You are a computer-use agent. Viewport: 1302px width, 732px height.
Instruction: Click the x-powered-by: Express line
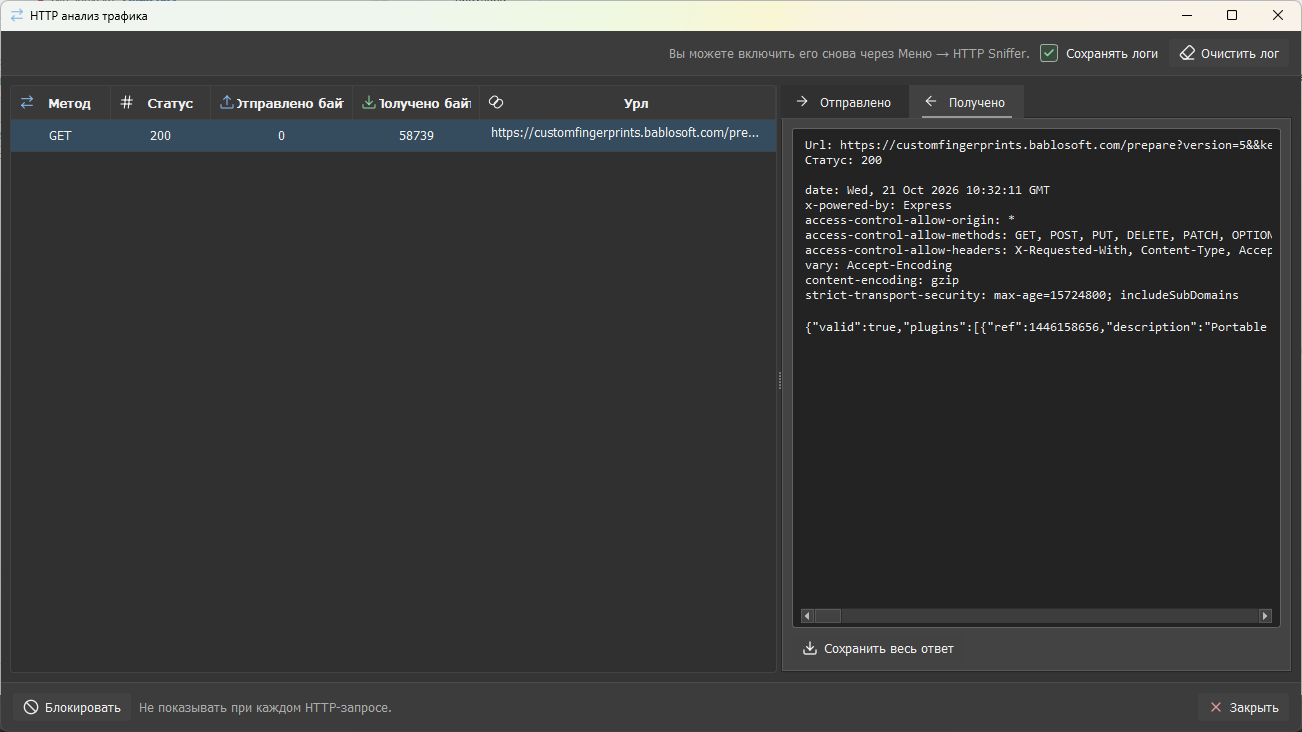(x=878, y=205)
